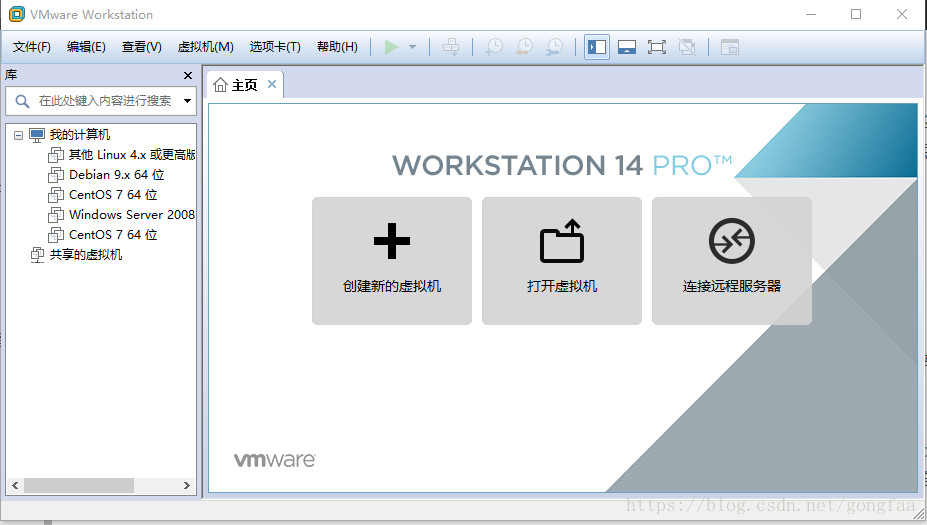
Task: Collapse the 我的计算机 tree node
Action: pyautogui.click(x=18, y=135)
